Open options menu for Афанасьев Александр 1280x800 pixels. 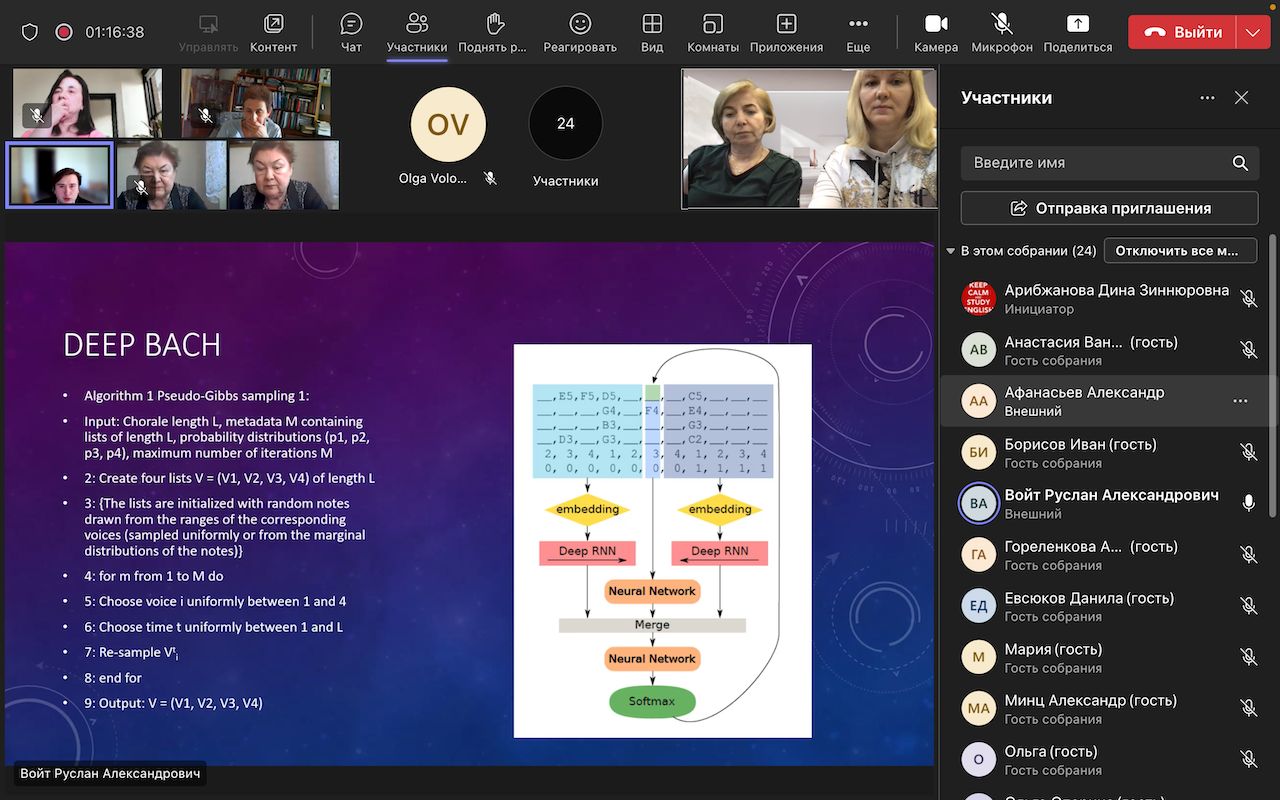(1240, 401)
